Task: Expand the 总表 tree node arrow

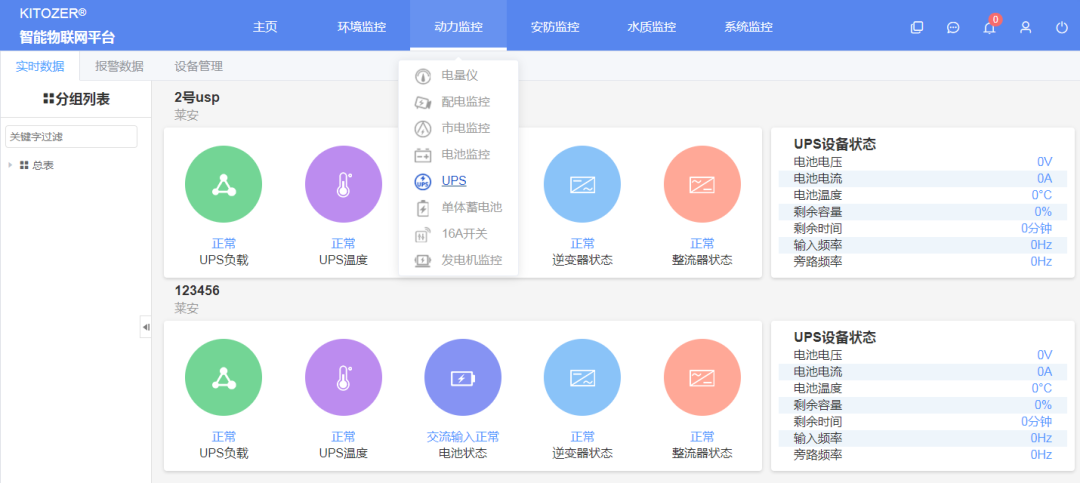Action: [x=10, y=165]
